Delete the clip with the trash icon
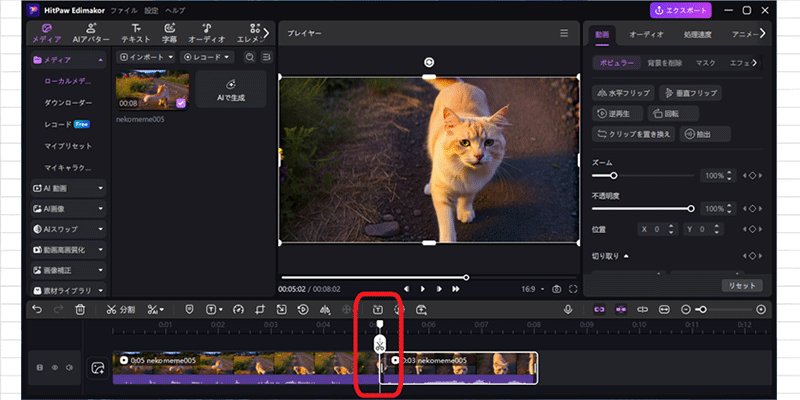Image resolution: width=800 pixels, height=400 pixels. [x=80, y=310]
